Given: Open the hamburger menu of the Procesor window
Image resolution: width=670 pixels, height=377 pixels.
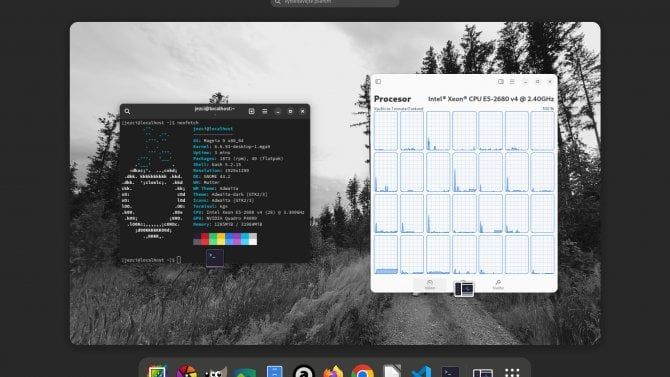Looking at the screenshot, I should coord(512,82).
